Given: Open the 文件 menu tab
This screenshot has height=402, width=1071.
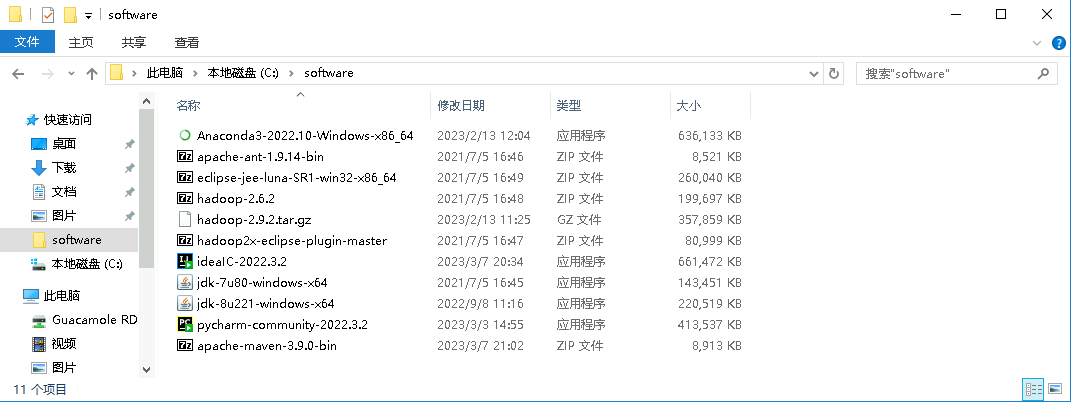Looking at the screenshot, I should coord(27,42).
